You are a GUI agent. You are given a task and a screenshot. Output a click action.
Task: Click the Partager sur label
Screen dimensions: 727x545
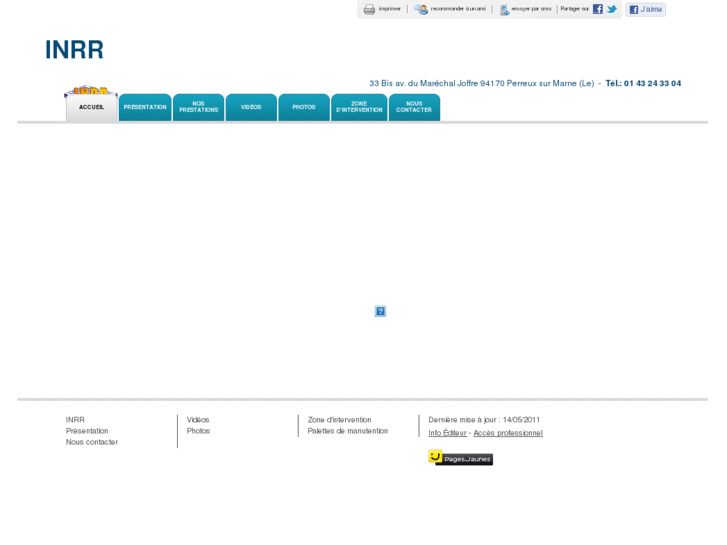tap(574, 9)
